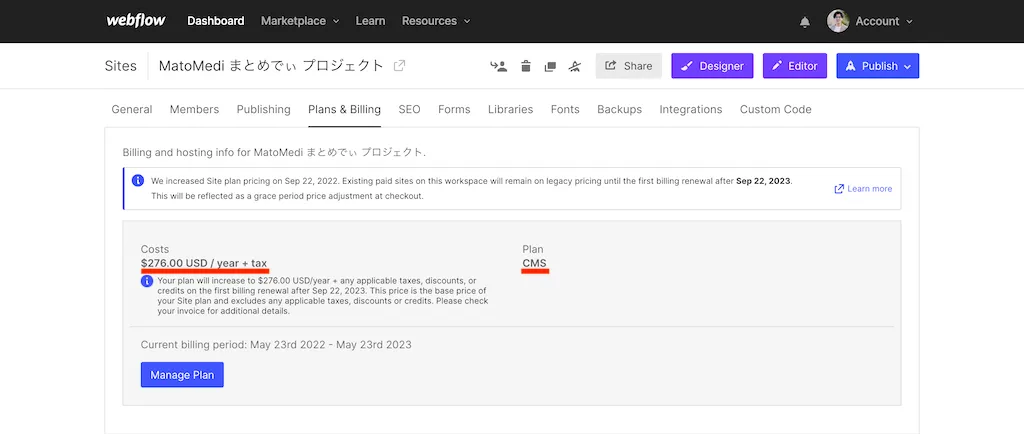Image resolution: width=1024 pixels, height=434 pixels.
Task: Click the Current billing period text
Action: pyautogui.click(x=276, y=345)
